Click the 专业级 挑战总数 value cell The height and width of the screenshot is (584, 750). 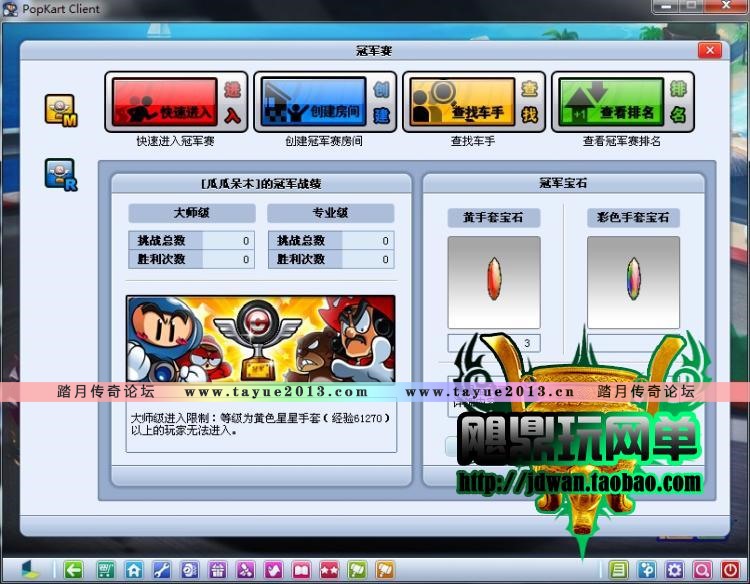pos(368,241)
